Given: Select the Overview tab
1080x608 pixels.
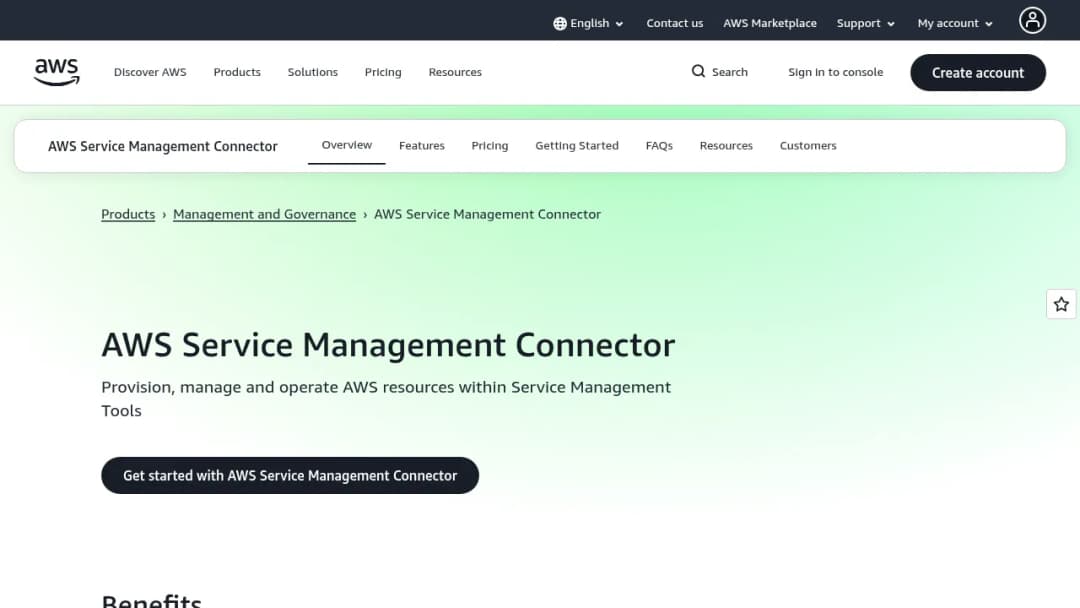Looking at the screenshot, I should 346,145.
